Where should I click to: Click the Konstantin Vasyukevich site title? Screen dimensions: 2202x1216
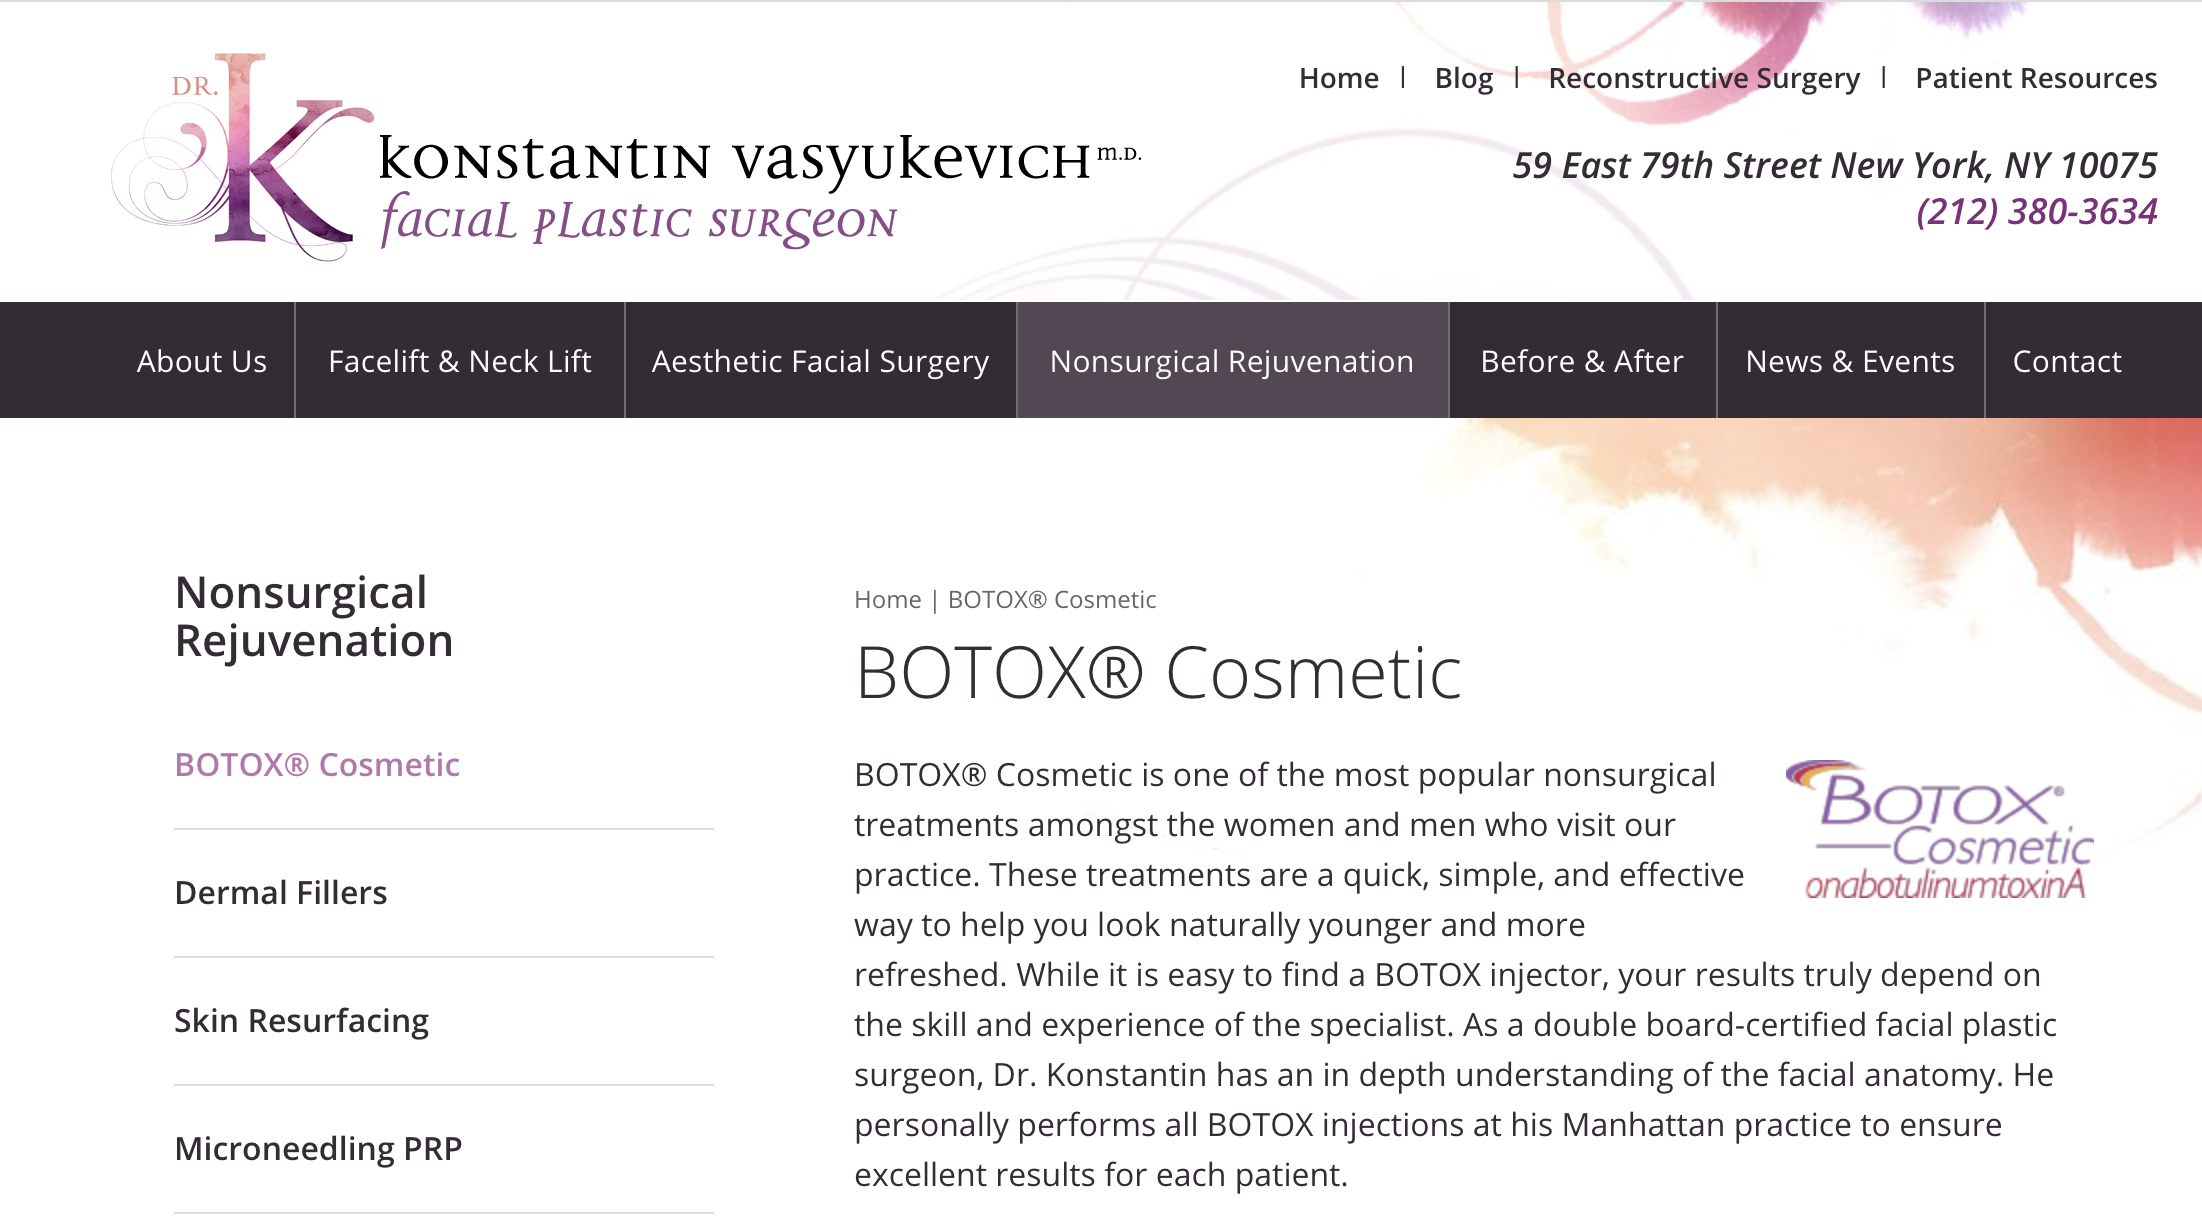[x=735, y=160]
